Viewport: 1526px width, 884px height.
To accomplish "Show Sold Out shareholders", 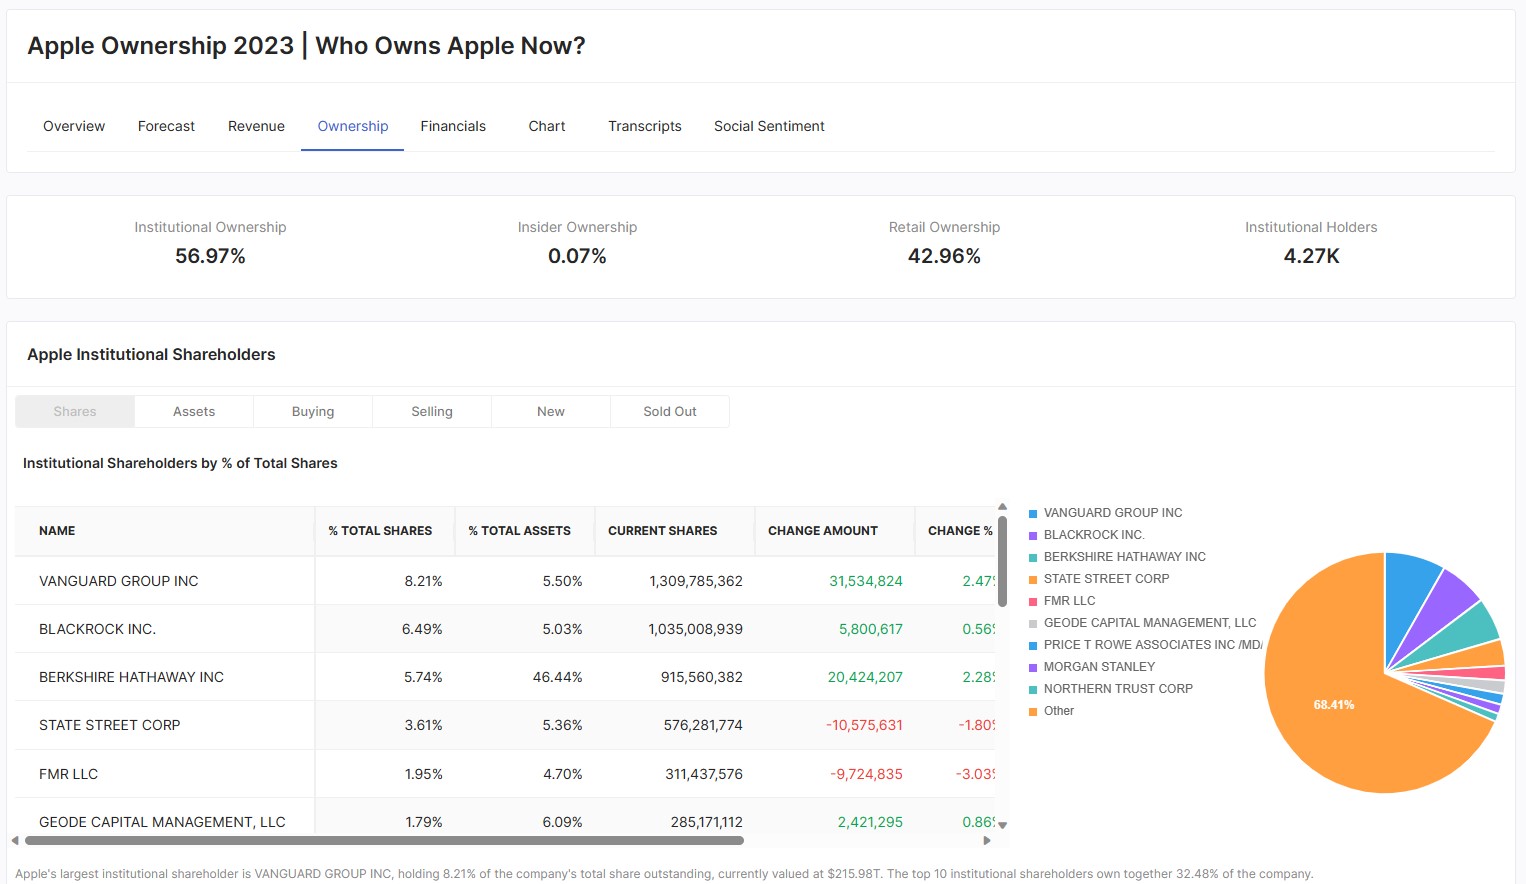I will [670, 411].
